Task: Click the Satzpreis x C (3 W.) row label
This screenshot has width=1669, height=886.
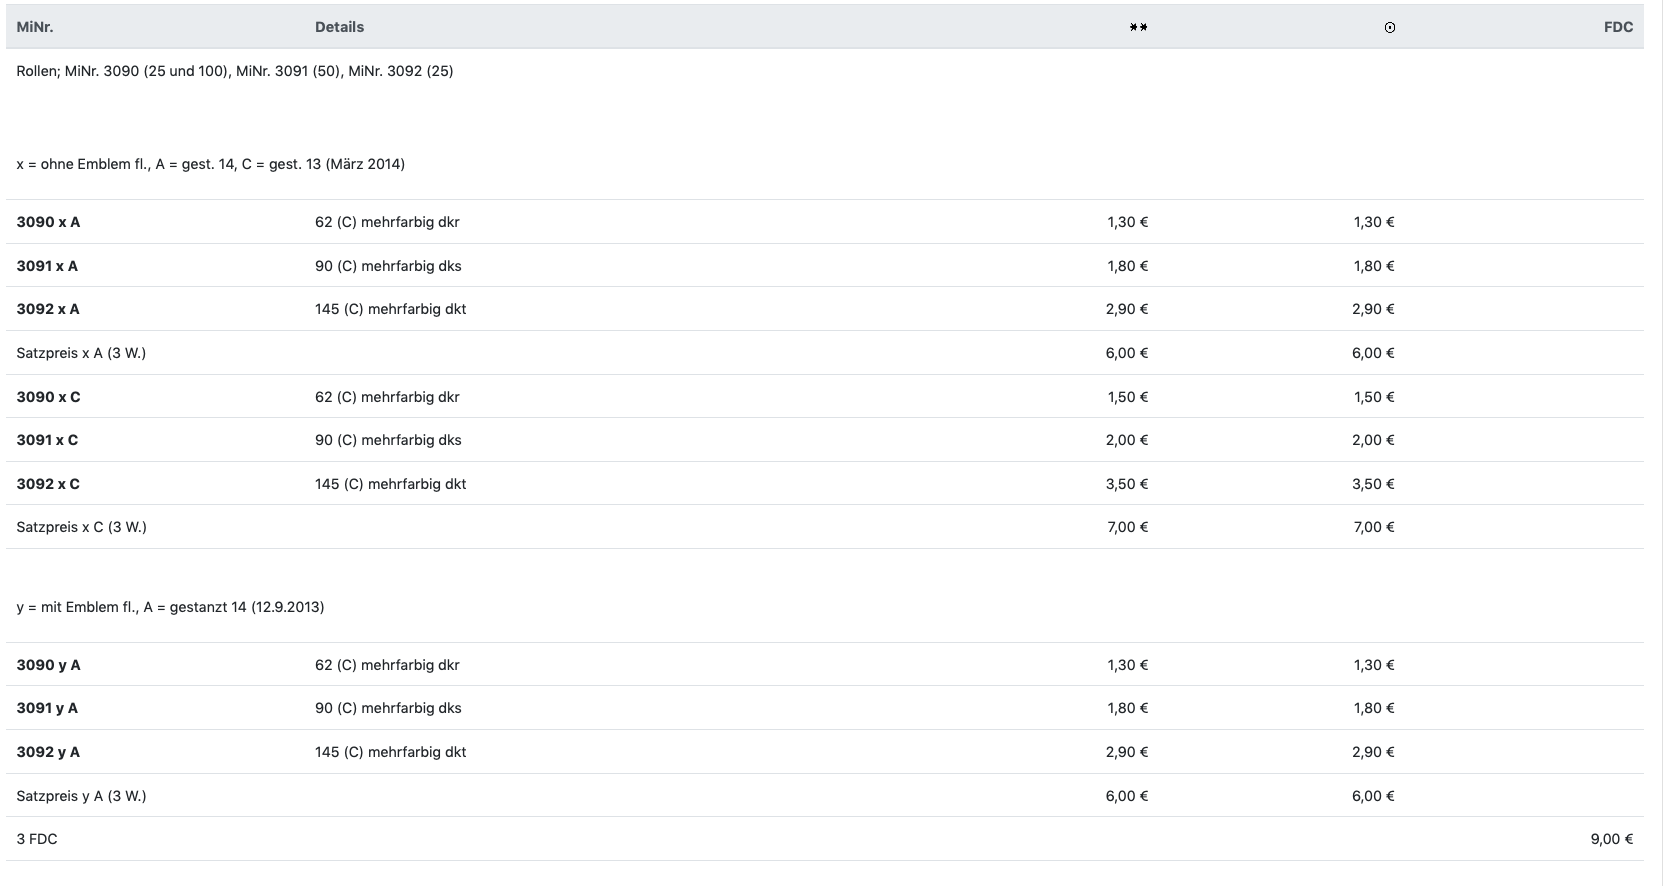Action: coord(81,527)
